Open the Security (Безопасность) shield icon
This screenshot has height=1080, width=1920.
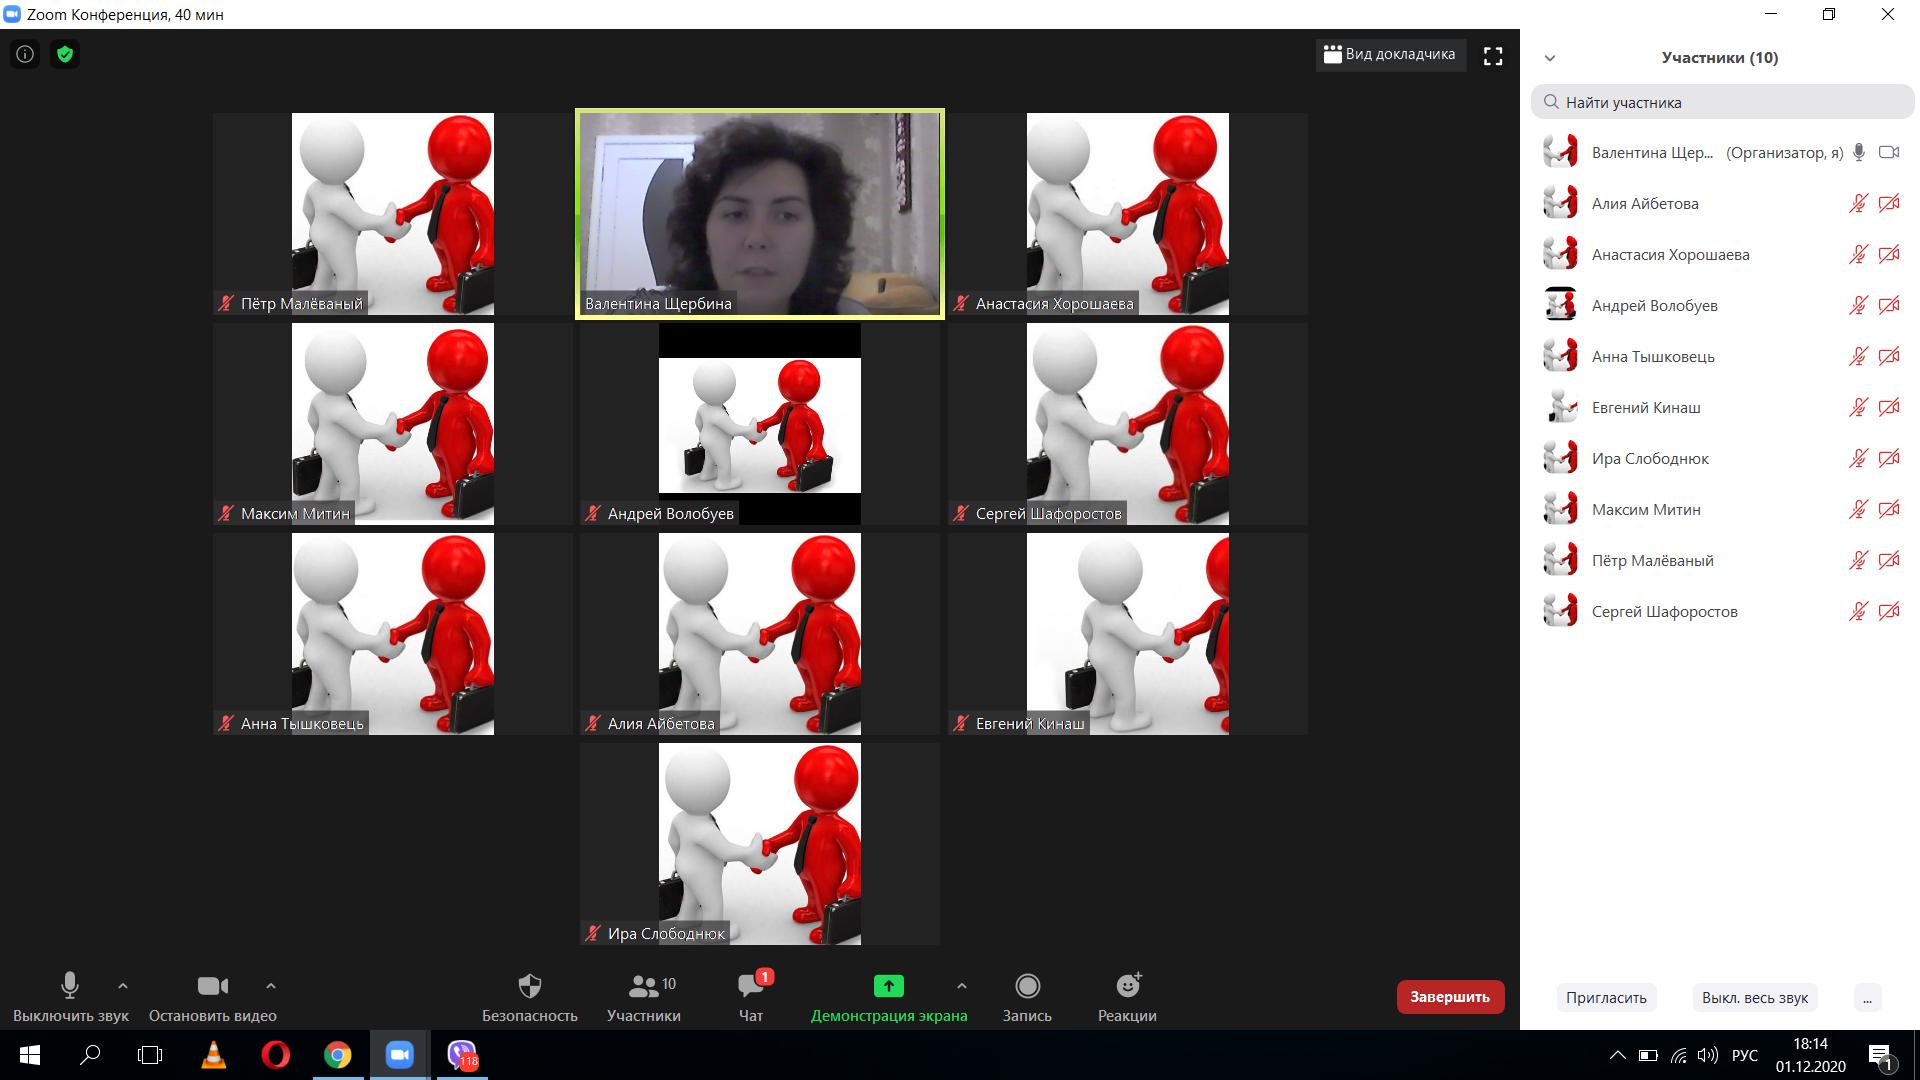click(x=530, y=987)
